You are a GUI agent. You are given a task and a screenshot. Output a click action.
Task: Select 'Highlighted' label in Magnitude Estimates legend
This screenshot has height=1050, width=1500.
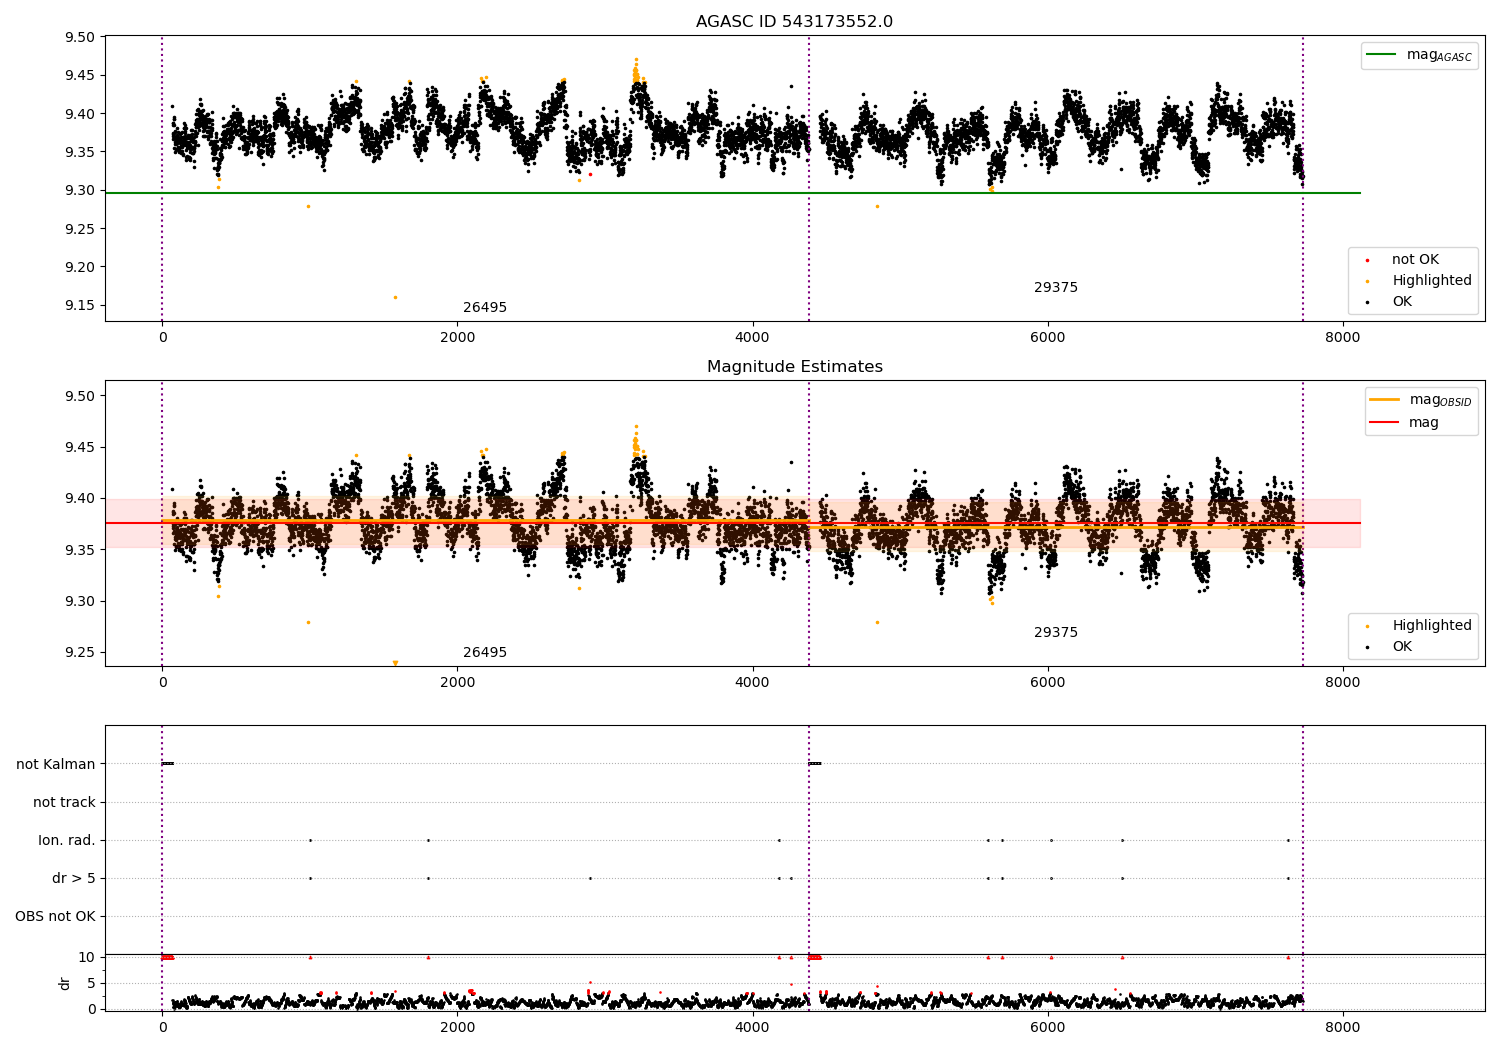1432,626
